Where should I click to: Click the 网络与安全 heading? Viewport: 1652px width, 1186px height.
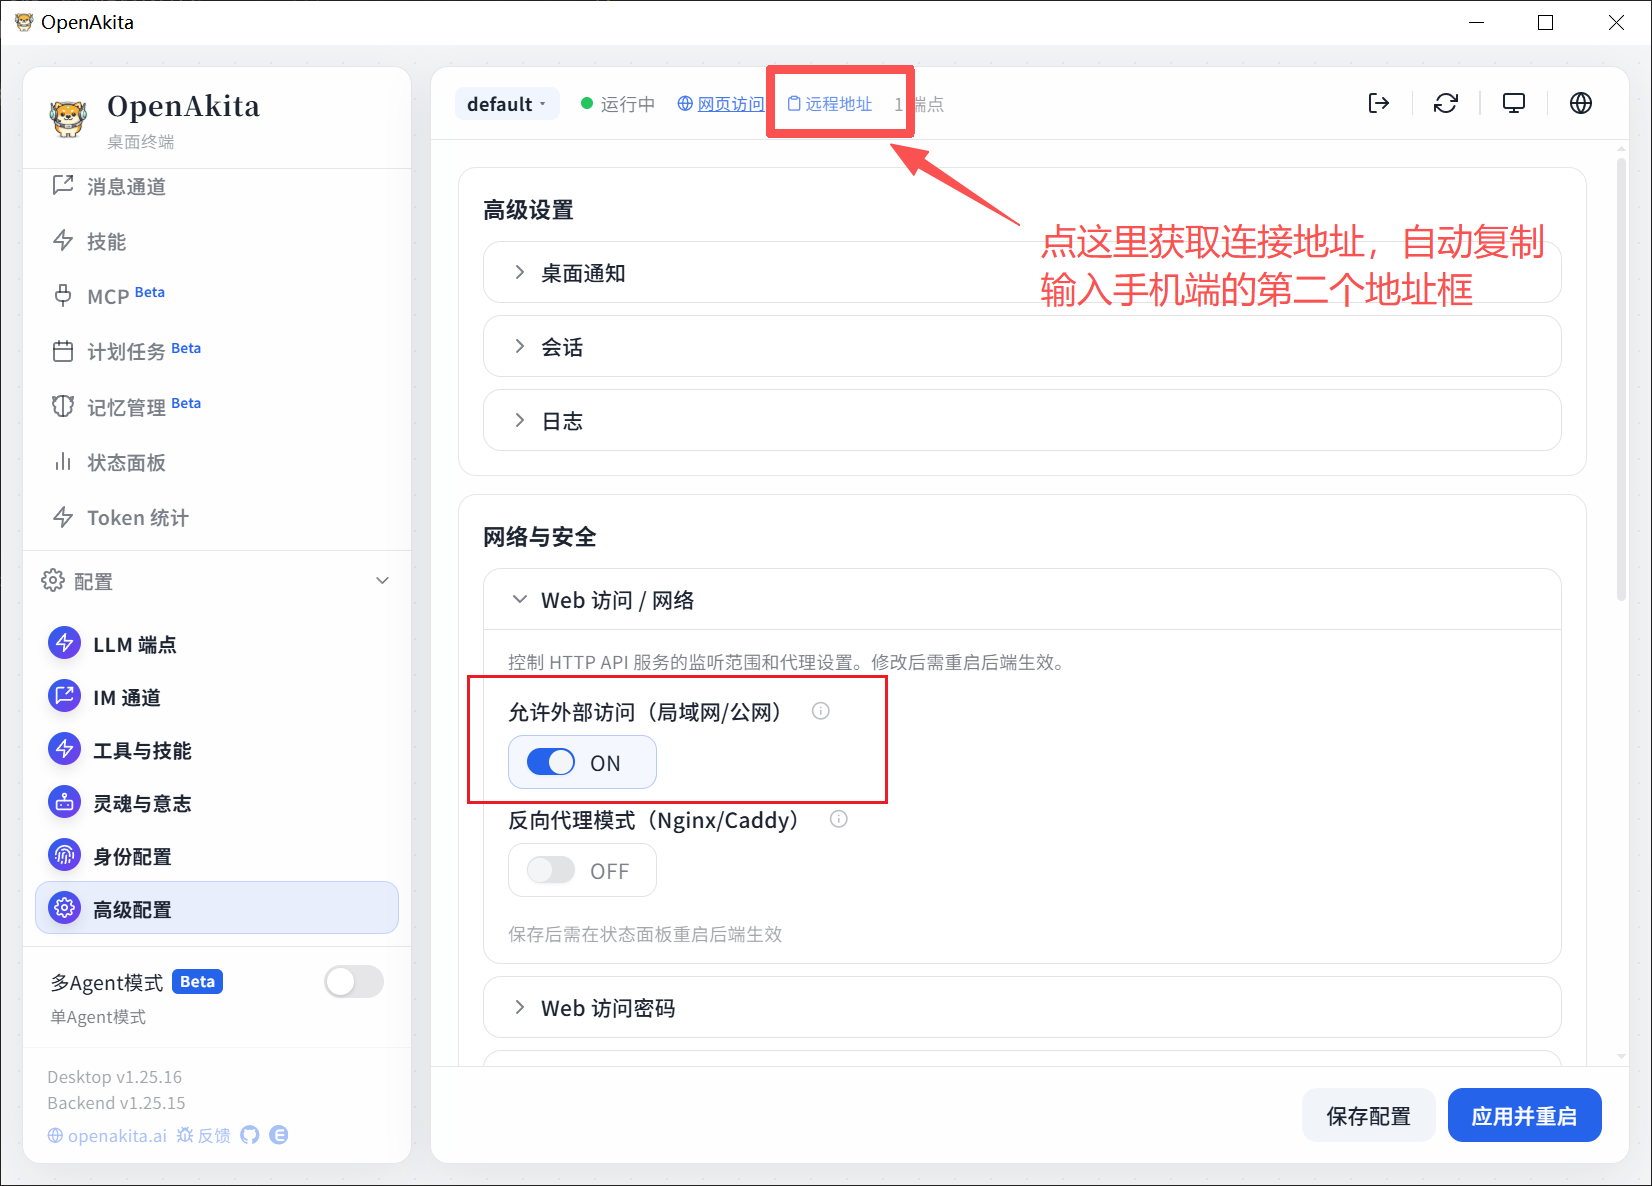coord(539,537)
